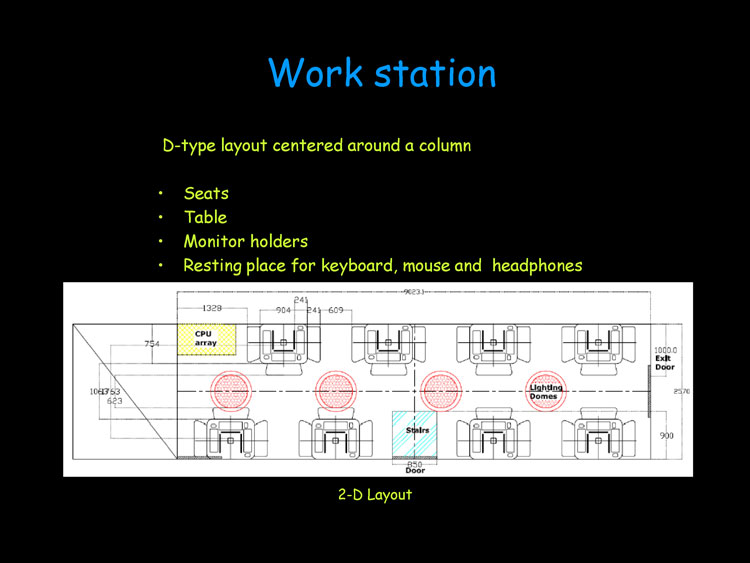This screenshot has width=750, height=563.
Task: Select the top-right workstation seat drawing
Action: pyautogui.click(x=598, y=344)
